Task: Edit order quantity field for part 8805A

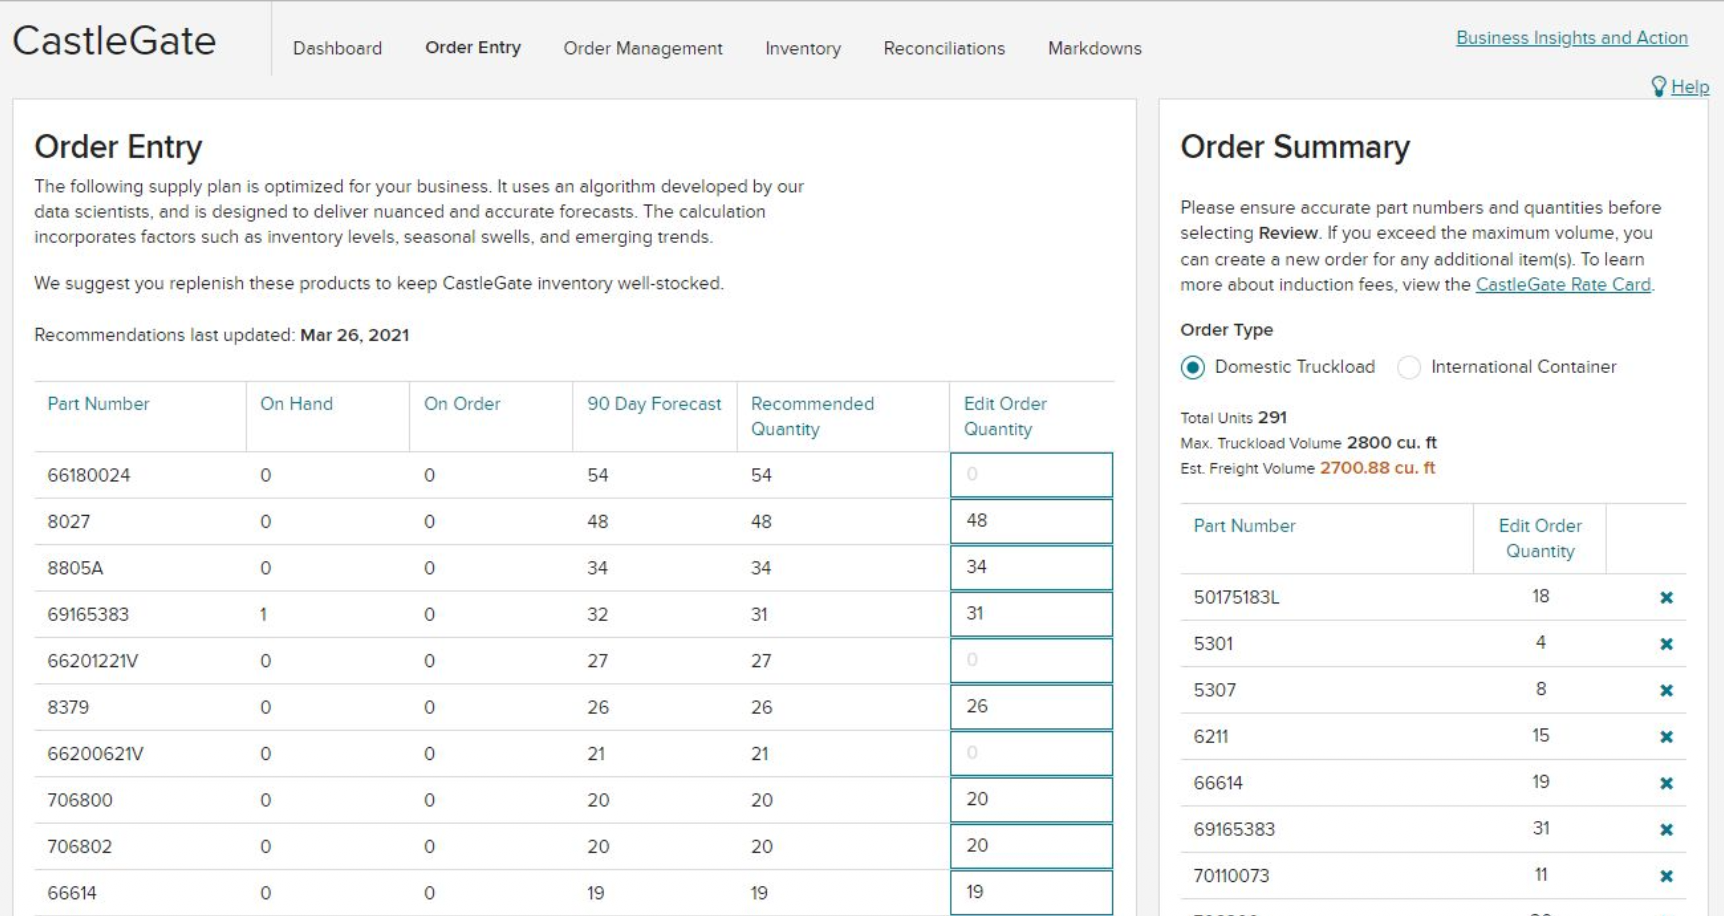Action: coord(1031,567)
